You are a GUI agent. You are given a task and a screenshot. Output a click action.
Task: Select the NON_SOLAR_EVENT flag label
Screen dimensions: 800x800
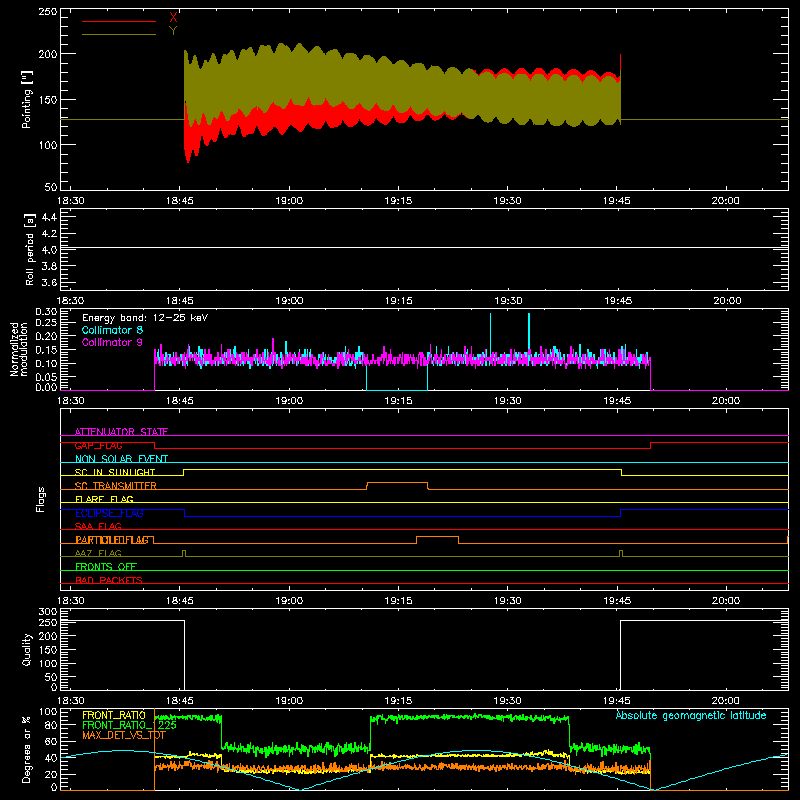(121, 459)
